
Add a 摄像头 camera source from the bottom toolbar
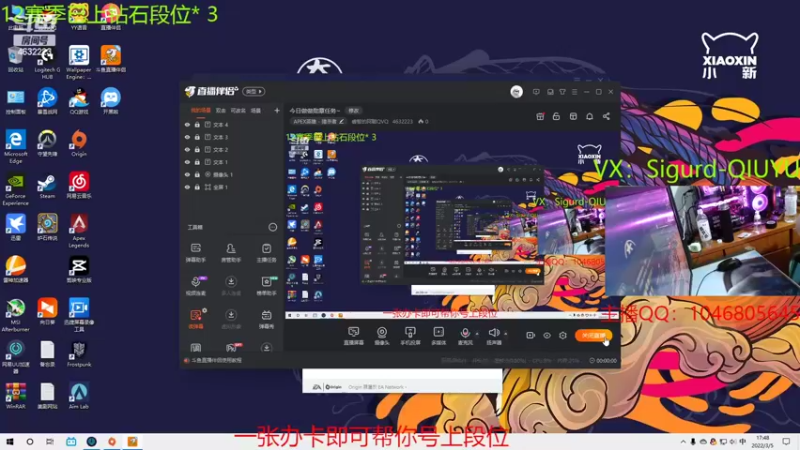[x=382, y=336]
